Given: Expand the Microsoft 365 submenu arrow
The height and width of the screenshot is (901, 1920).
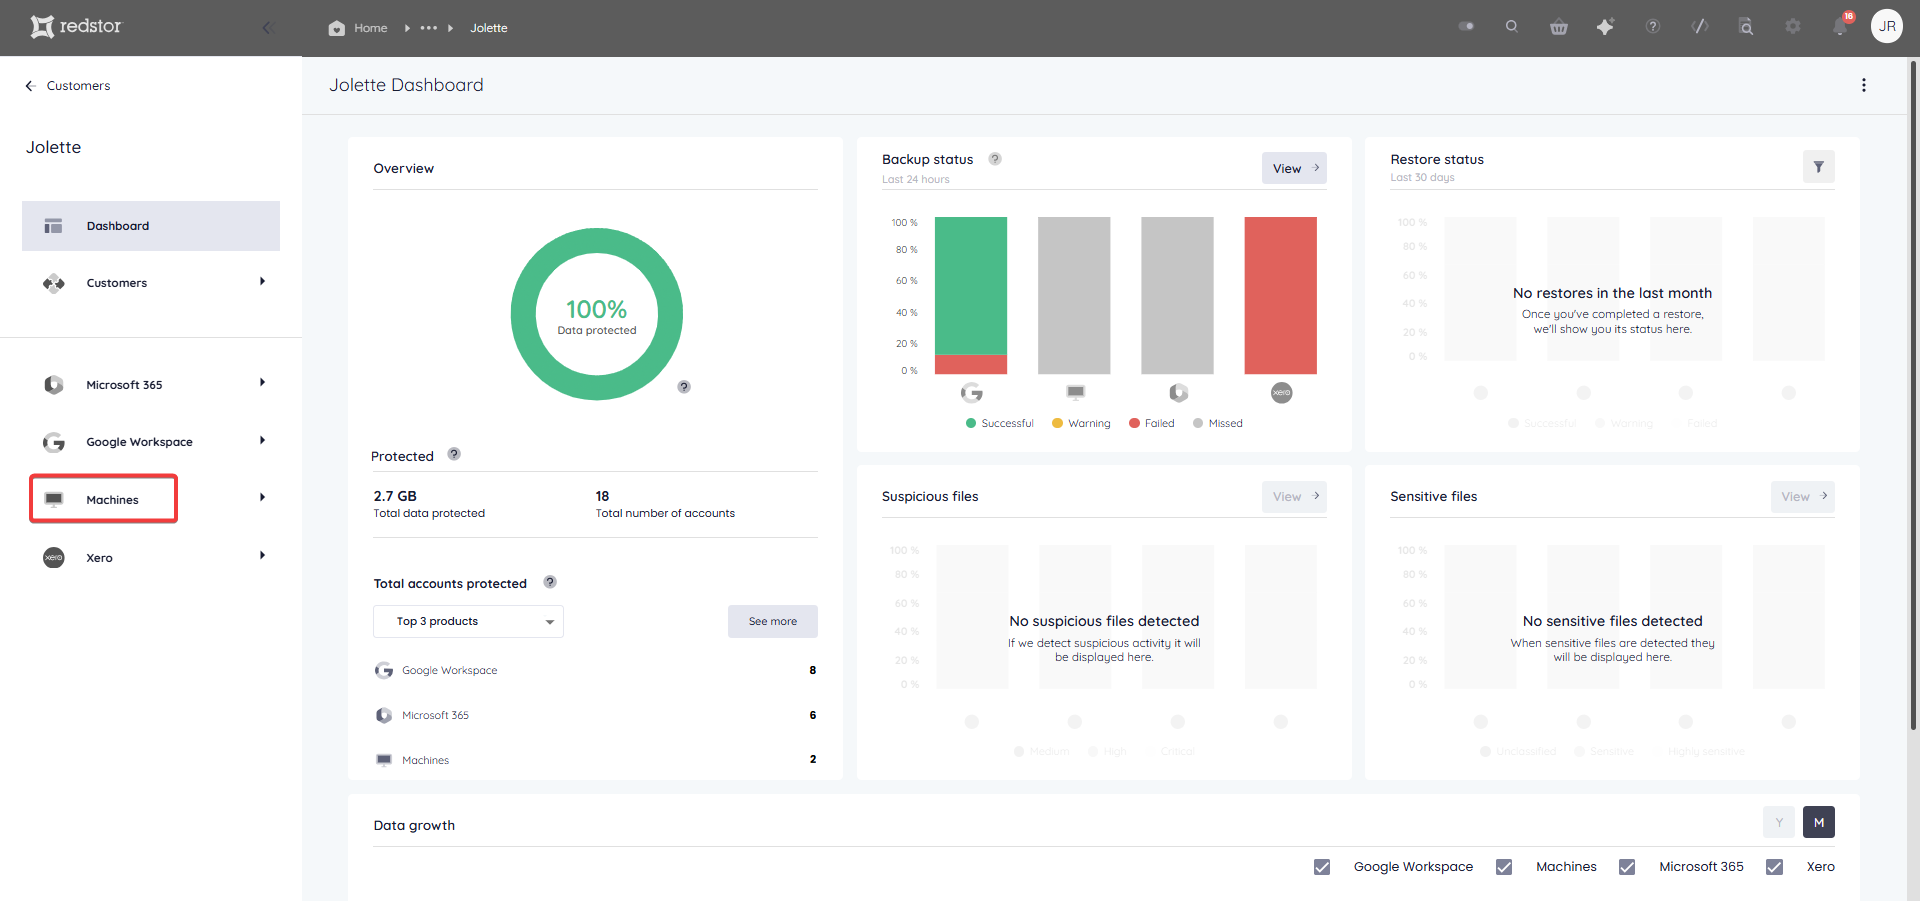Looking at the screenshot, I should click(262, 383).
